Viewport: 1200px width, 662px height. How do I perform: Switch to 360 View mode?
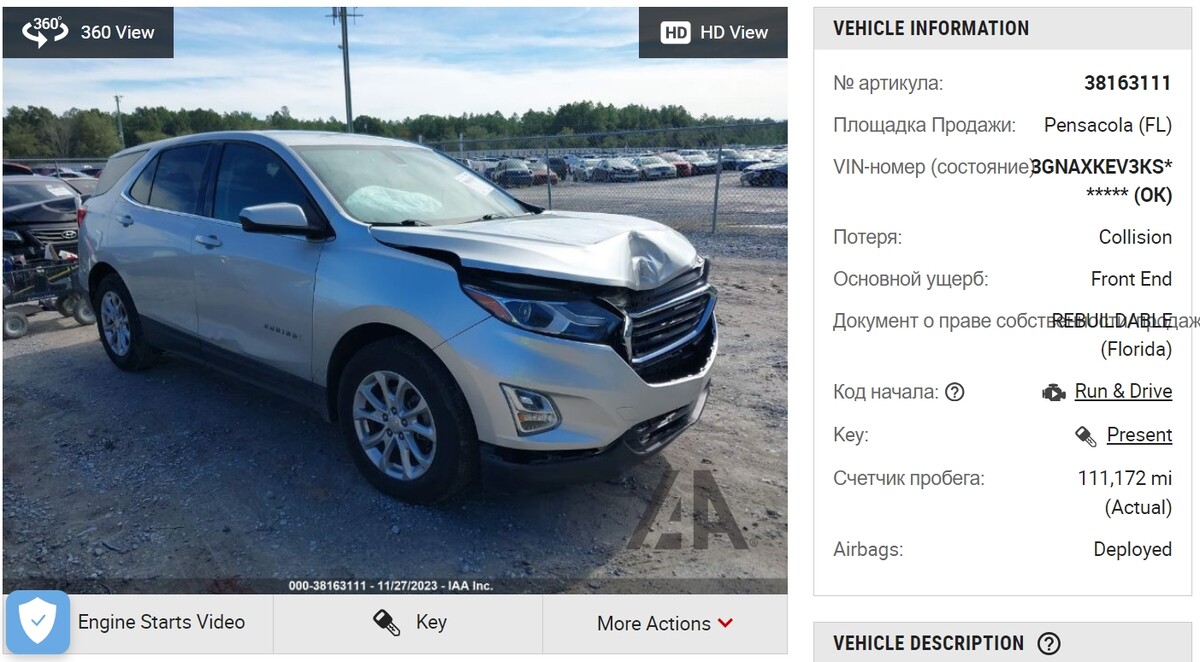pos(88,32)
